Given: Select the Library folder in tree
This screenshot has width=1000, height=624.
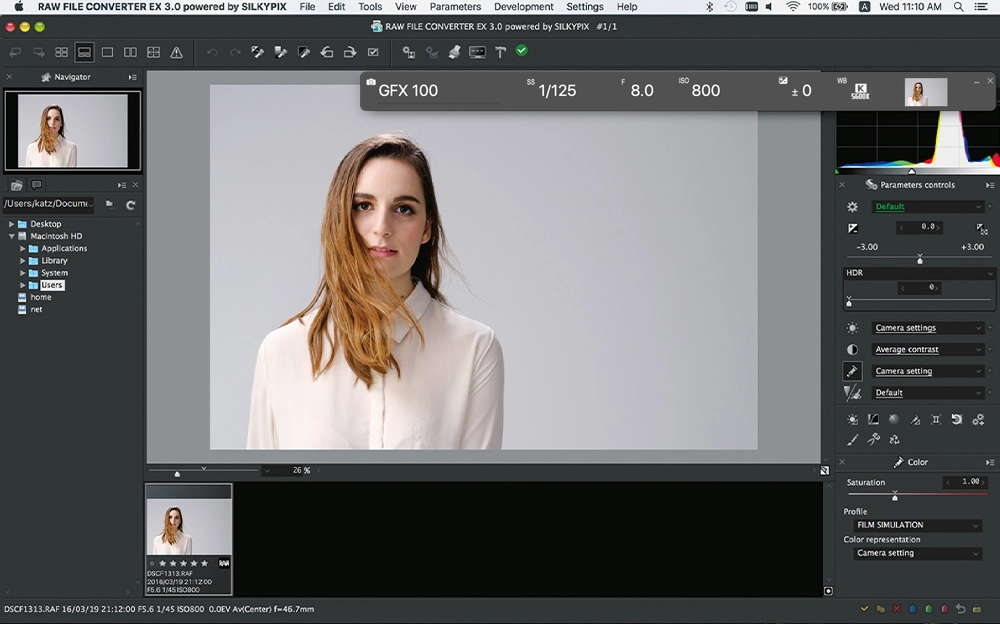Looking at the screenshot, I should pos(54,261).
